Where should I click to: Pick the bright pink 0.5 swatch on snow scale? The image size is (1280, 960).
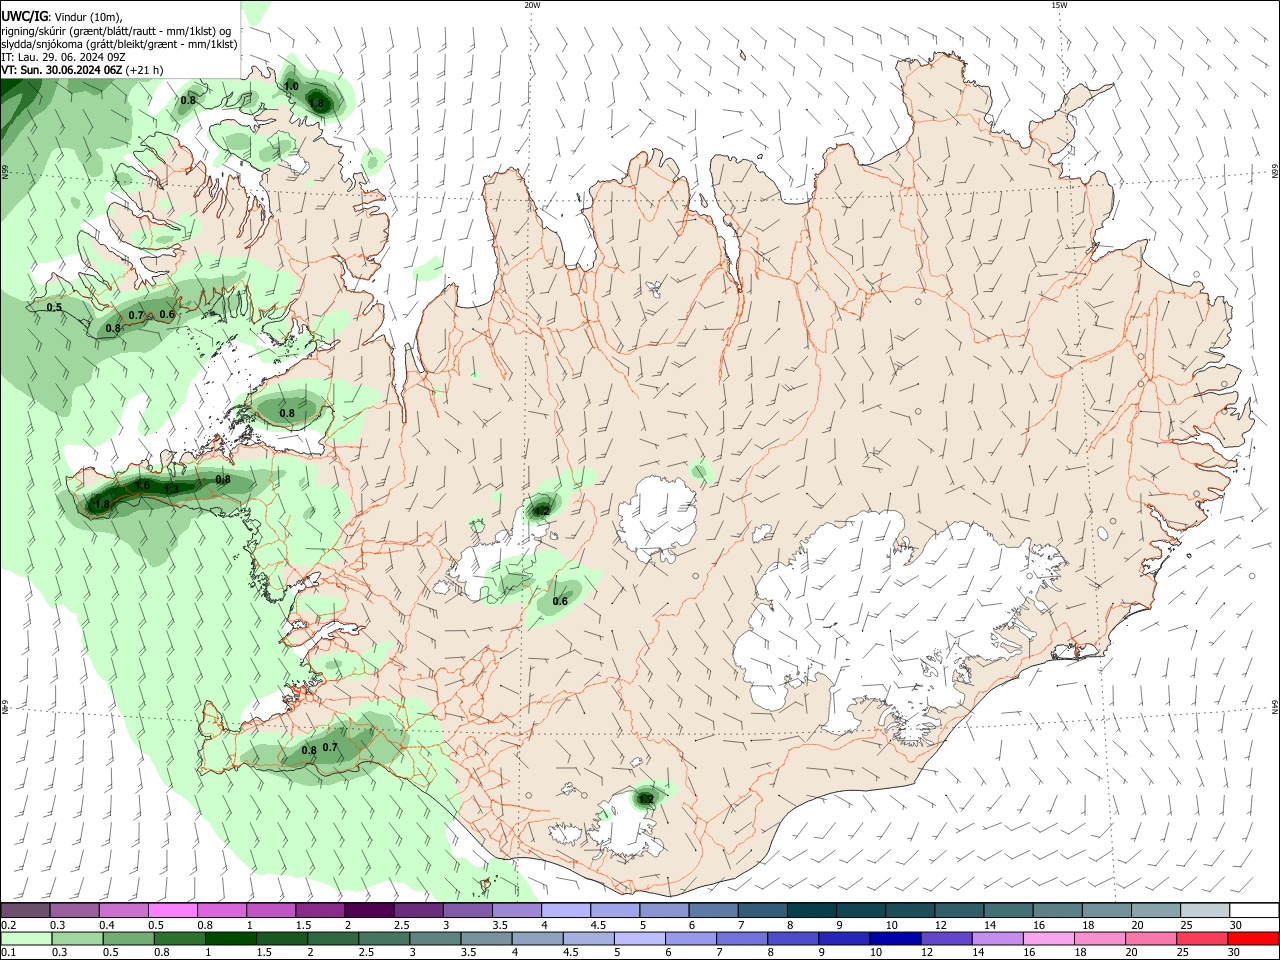pyautogui.click(x=172, y=910)
